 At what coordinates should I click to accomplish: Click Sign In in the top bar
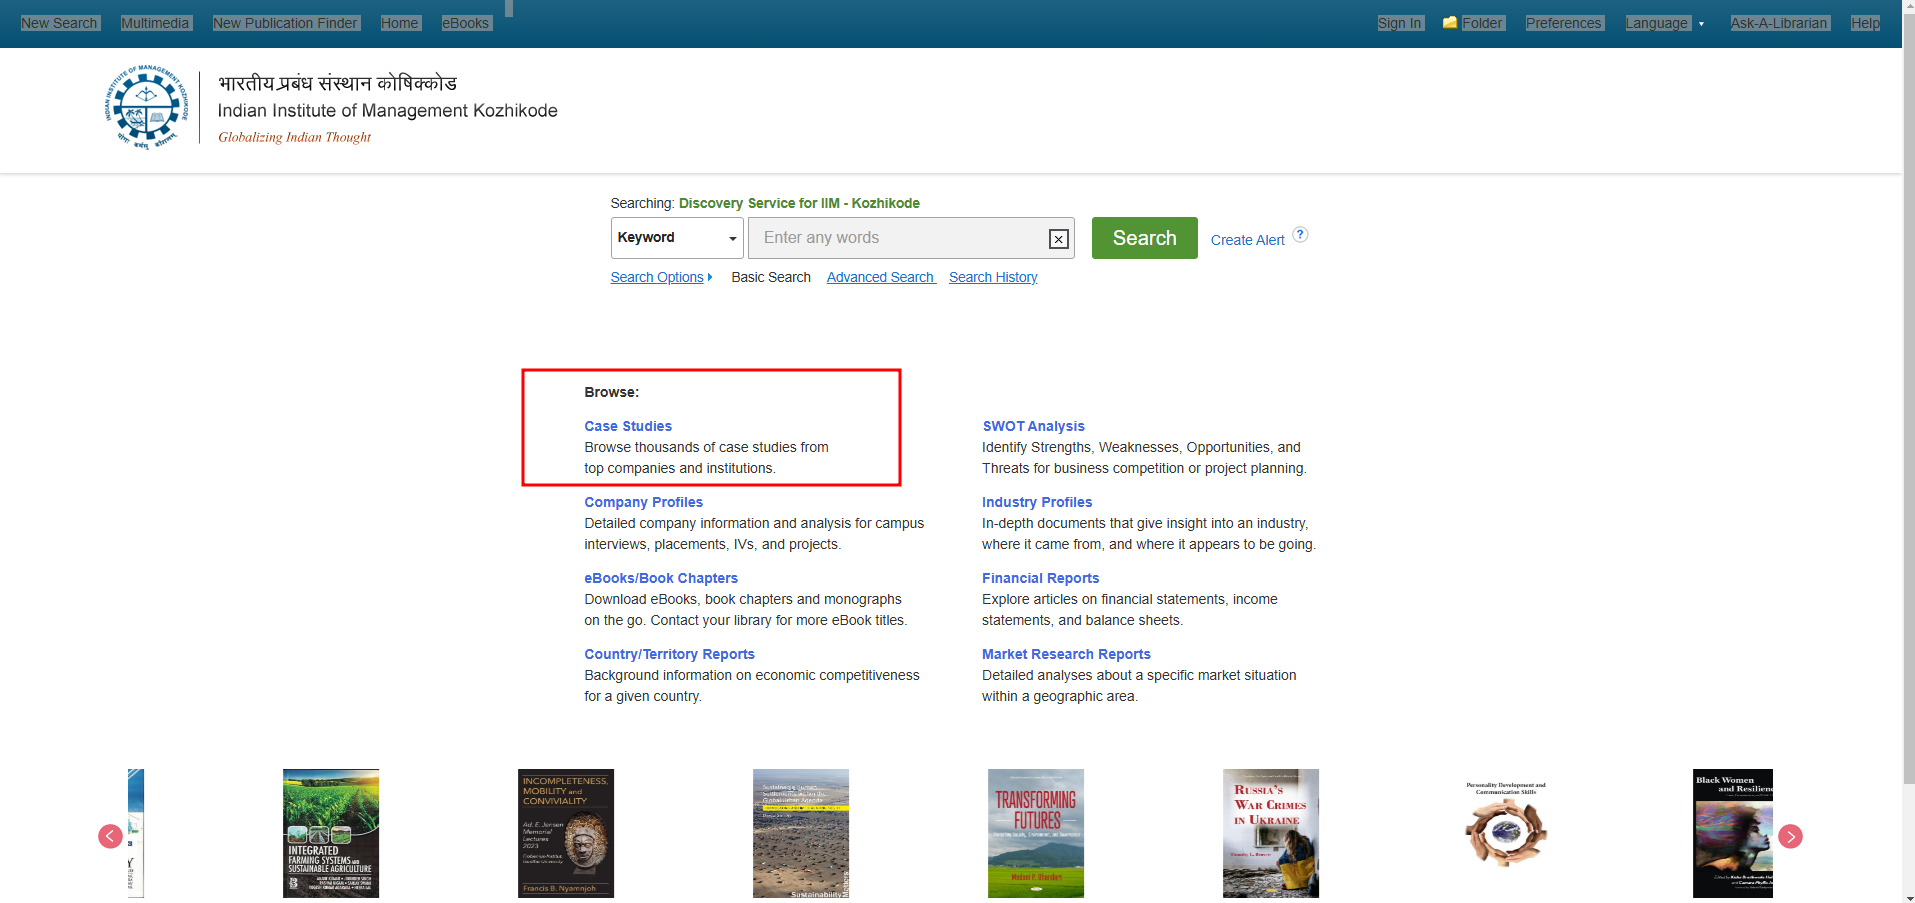[1399, 23]
